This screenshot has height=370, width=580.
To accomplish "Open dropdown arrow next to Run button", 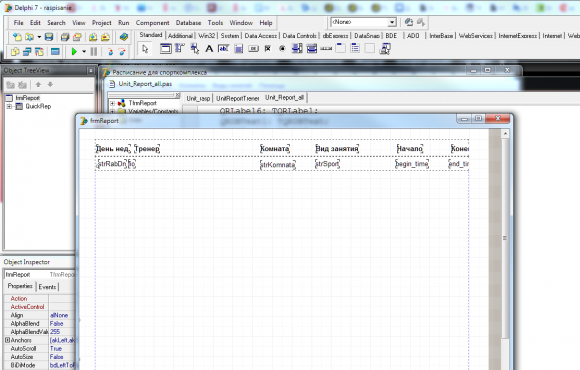I will [x=84, y=51].
